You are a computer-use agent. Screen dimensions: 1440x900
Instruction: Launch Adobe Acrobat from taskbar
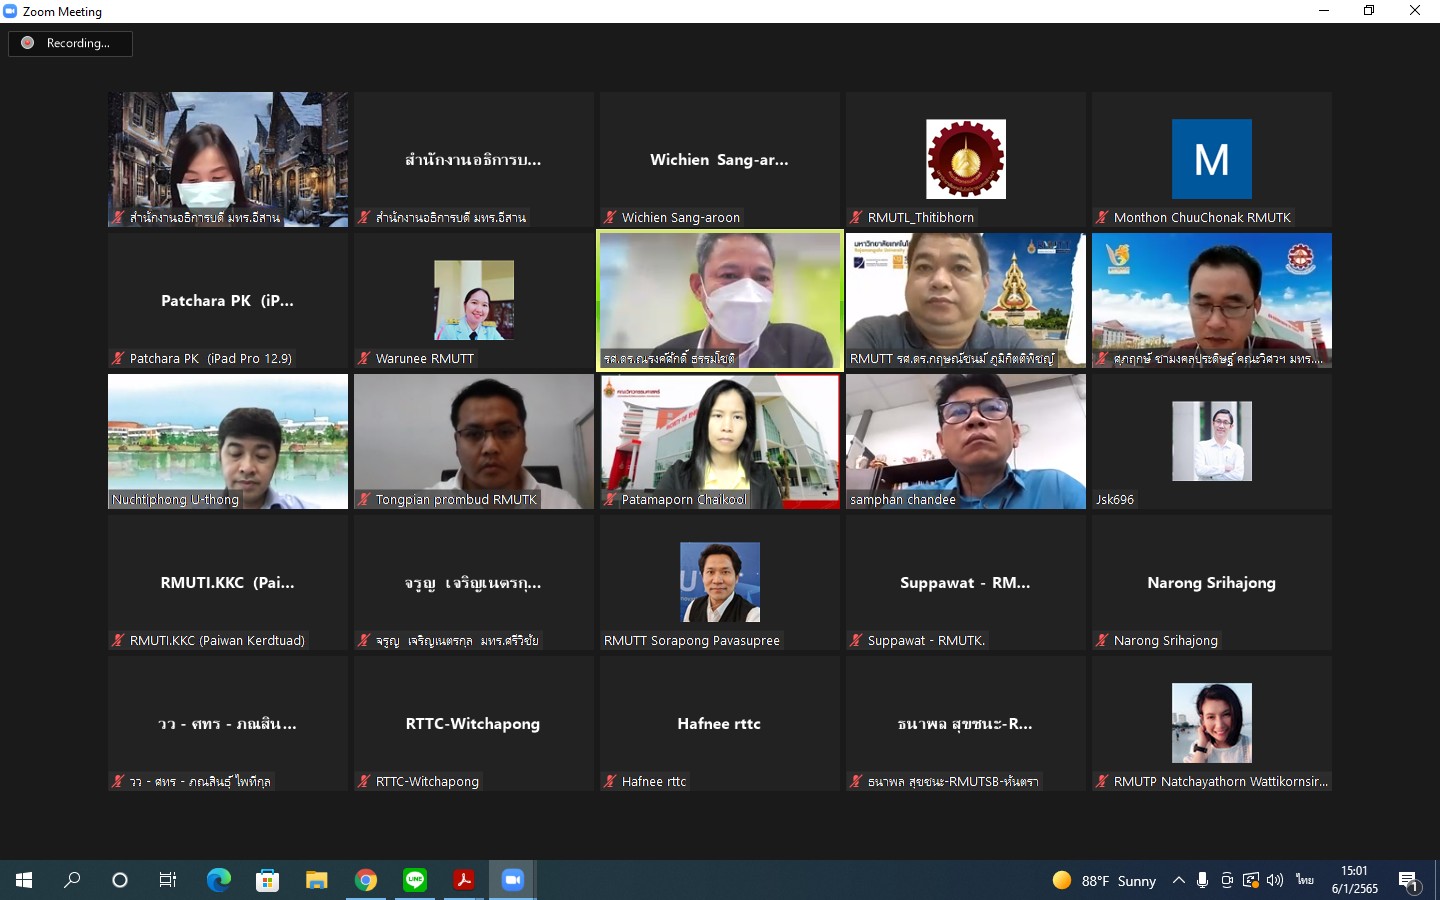(463, 880)
